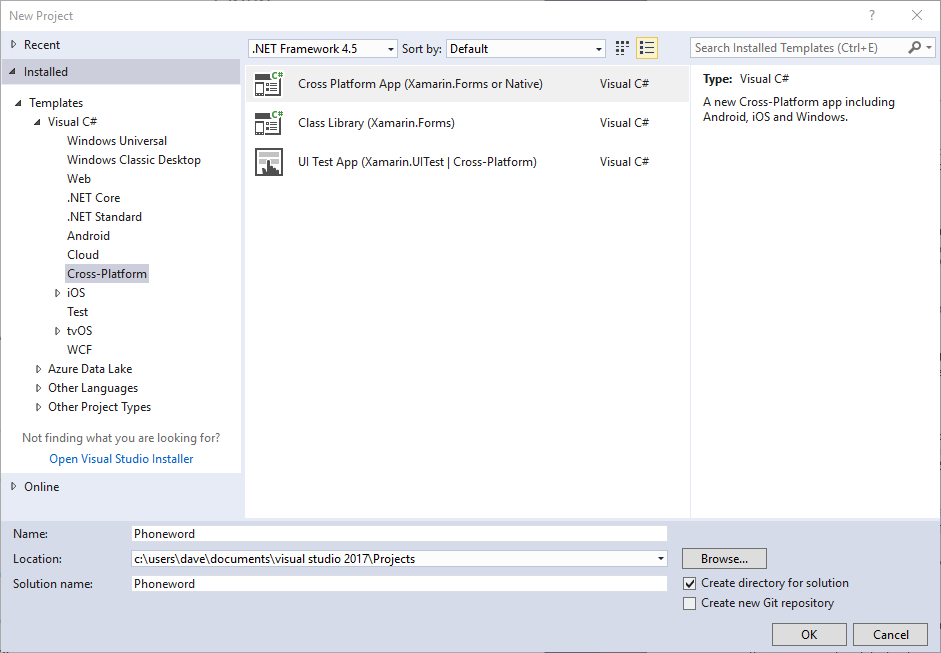The width and height of the screenshot is (941, 653).
Task: Select Android in the templates tree
Action: pos(88,236)
